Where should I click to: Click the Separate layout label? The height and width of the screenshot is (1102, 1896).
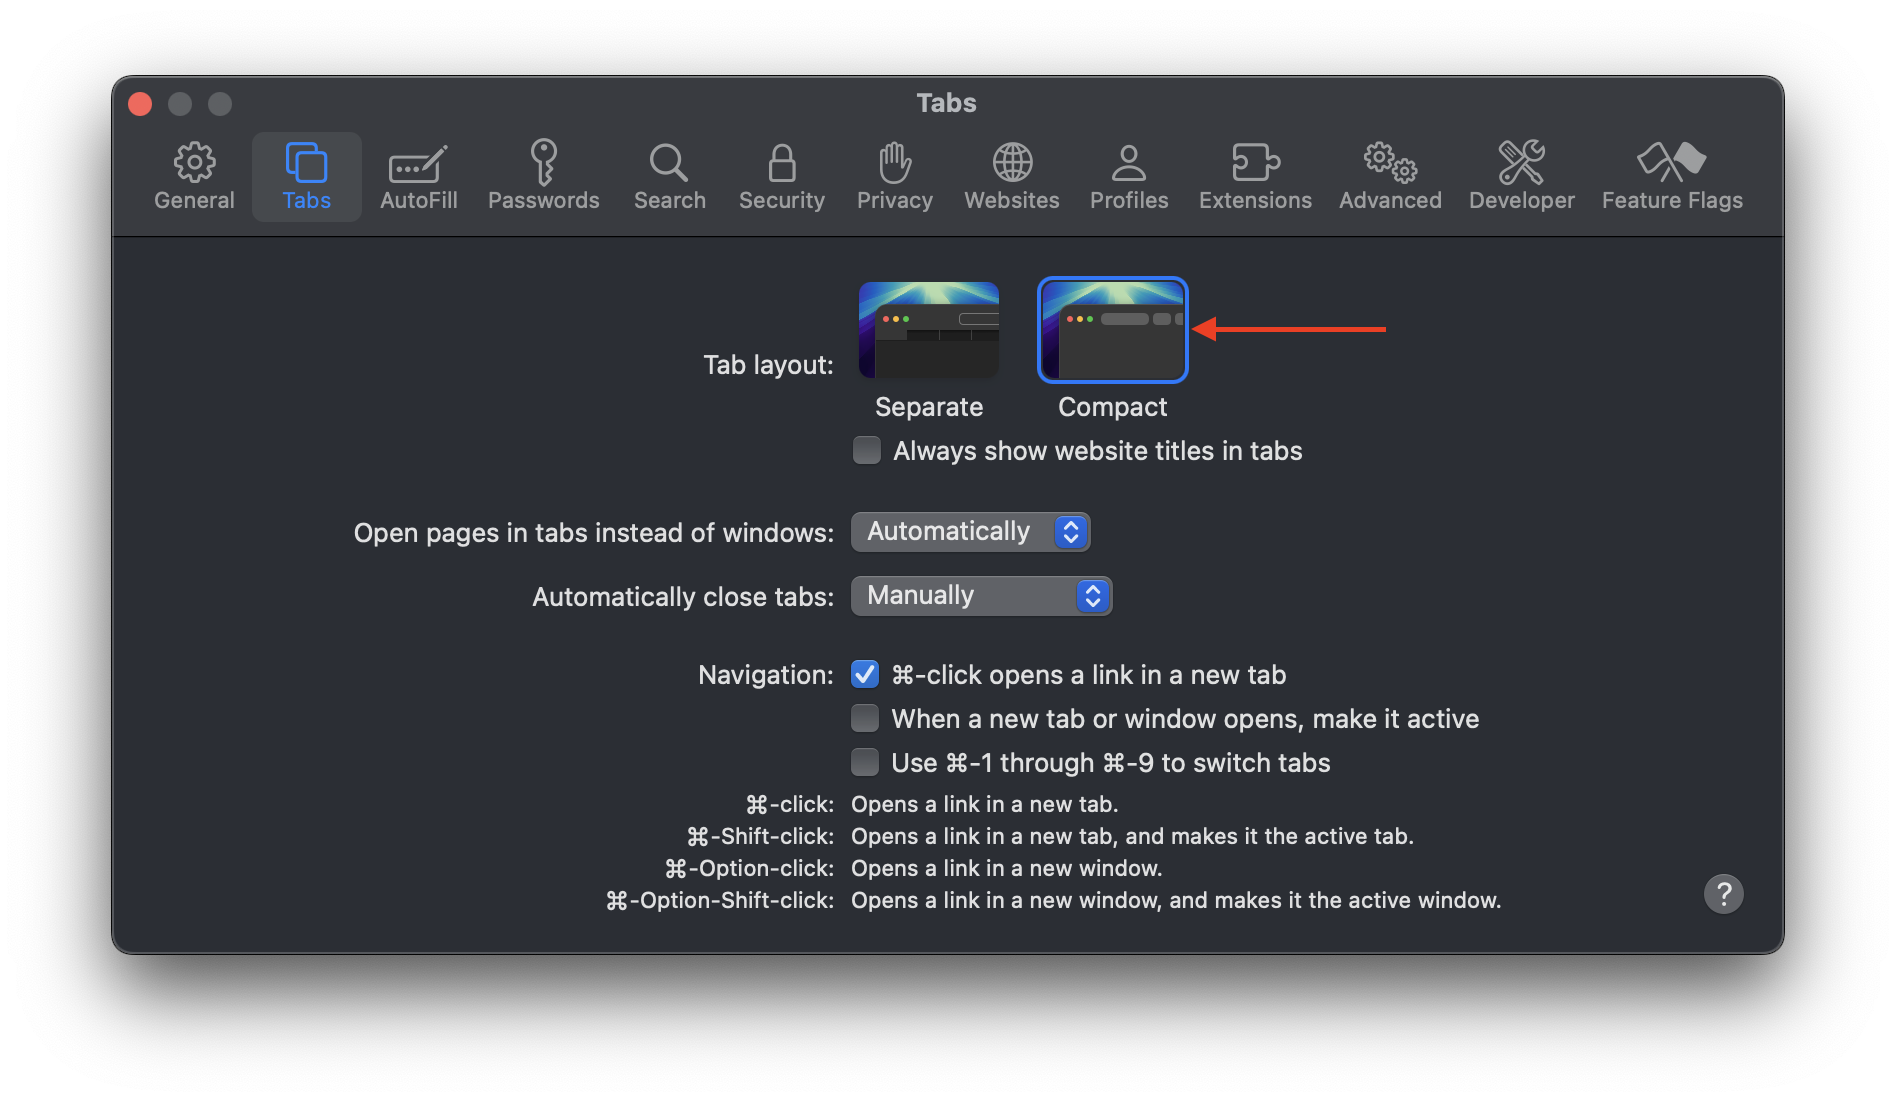pyautogui.click(x=929, y=407)
